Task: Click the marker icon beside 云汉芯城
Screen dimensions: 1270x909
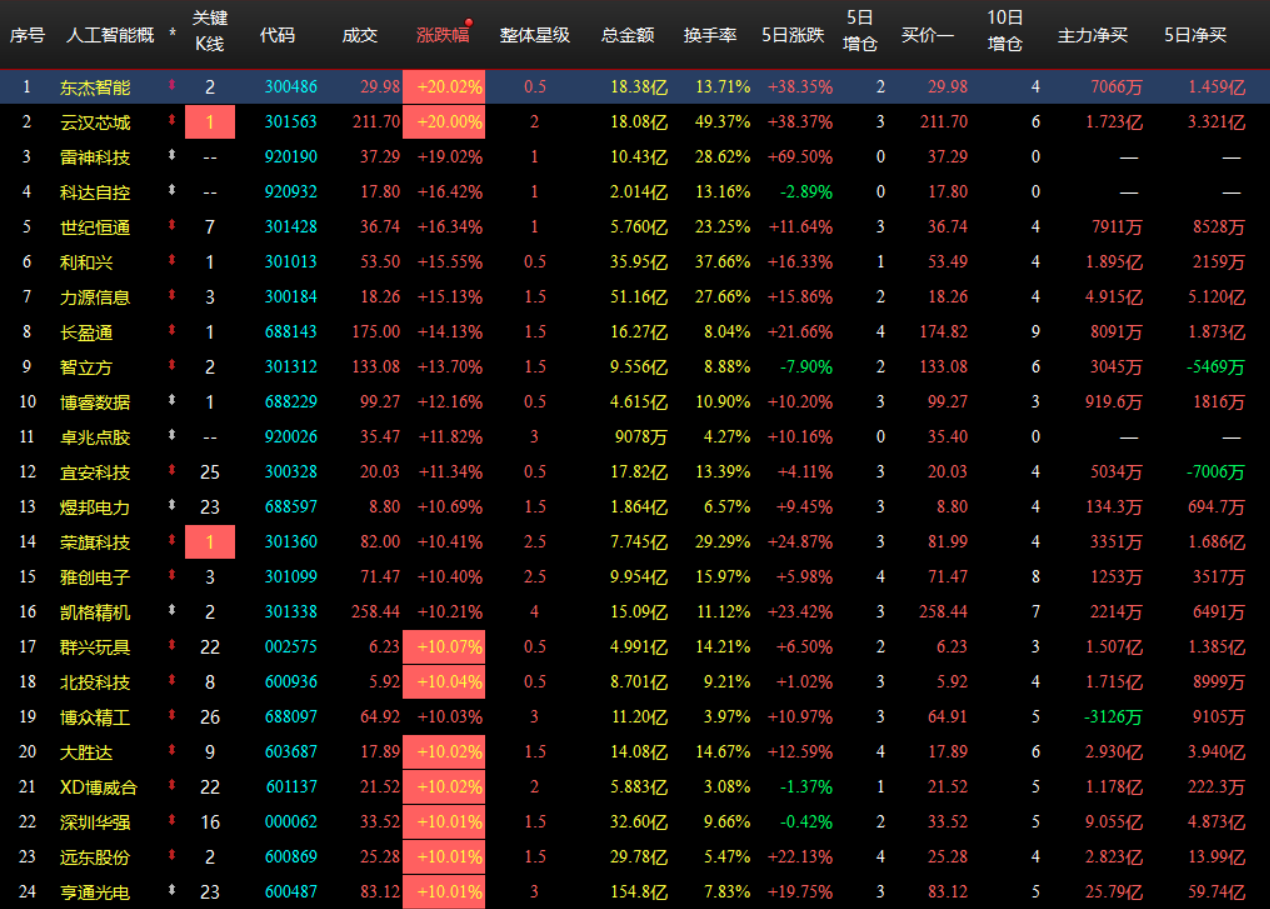Action: [x=172, y=121]
